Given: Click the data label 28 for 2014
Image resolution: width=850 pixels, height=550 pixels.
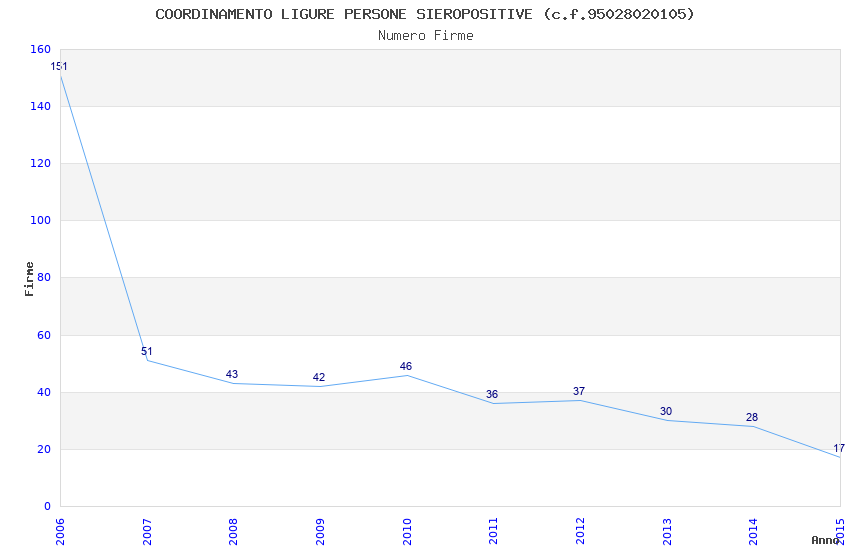Looking at the screenshot, I should click(752, 417).
